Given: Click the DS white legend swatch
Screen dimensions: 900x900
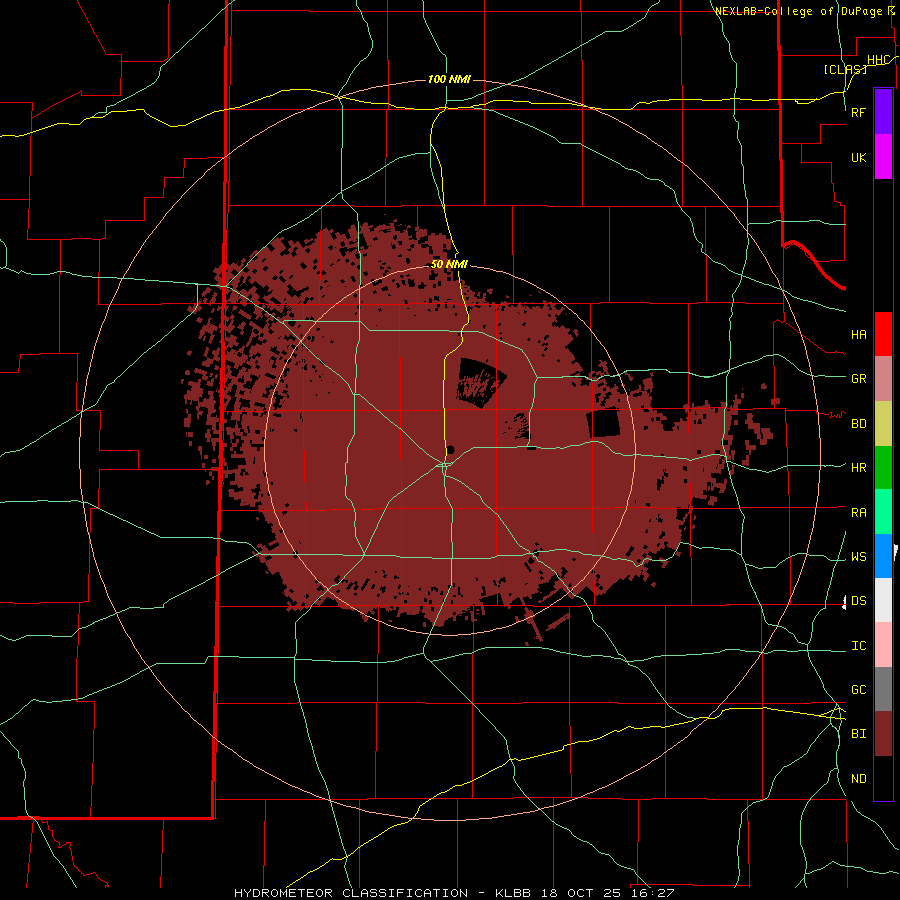Looking at the screenshot, I should [883, 601].
